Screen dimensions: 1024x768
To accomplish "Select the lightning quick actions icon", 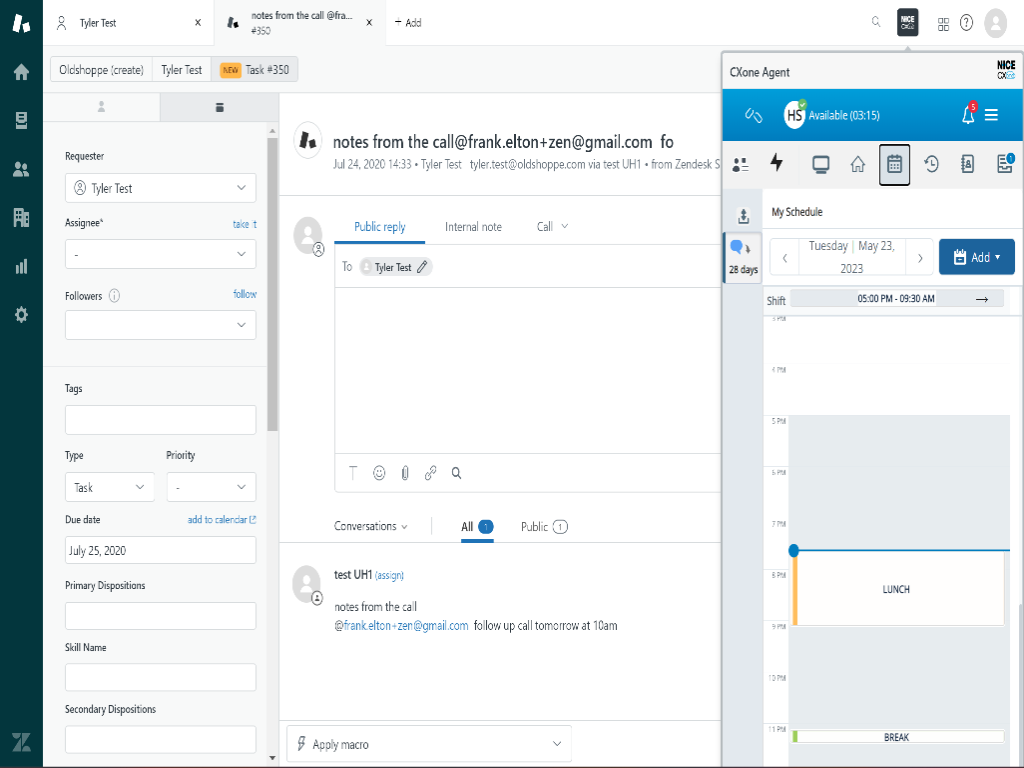I will coord(777,164).
